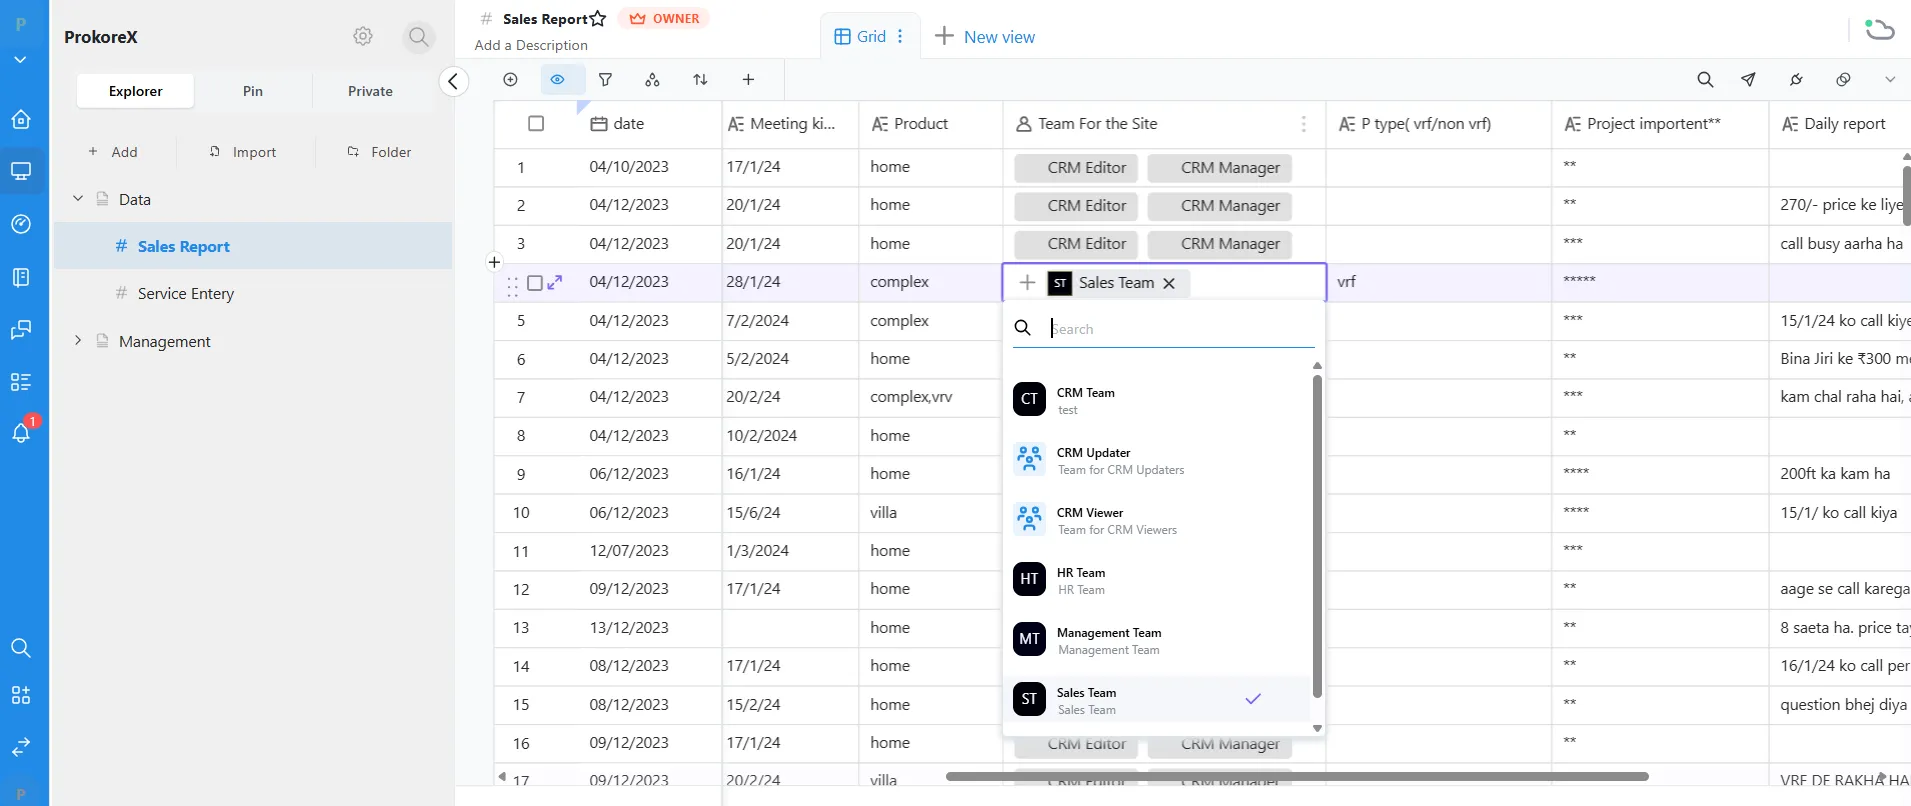Screen dimensions: 1911x806
Task: Switch to the Explorer tab
Action: click(135, 91)
